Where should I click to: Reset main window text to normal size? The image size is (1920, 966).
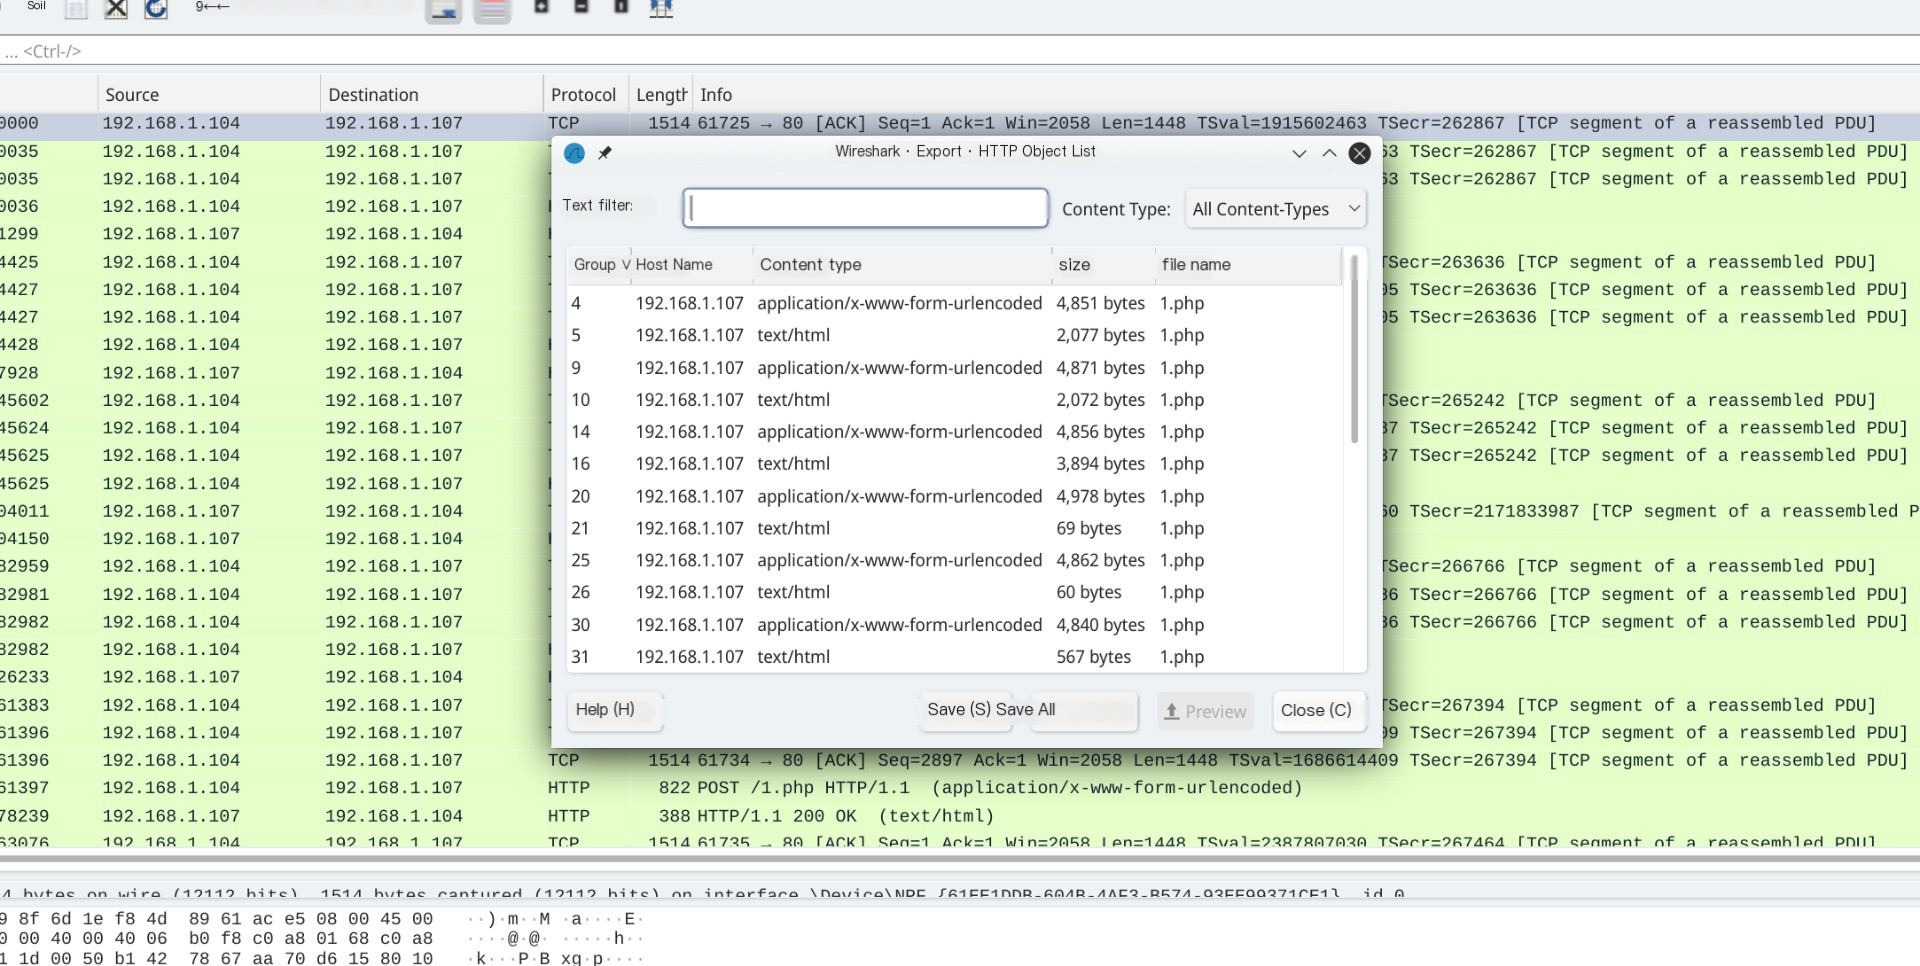click(621, 8)
